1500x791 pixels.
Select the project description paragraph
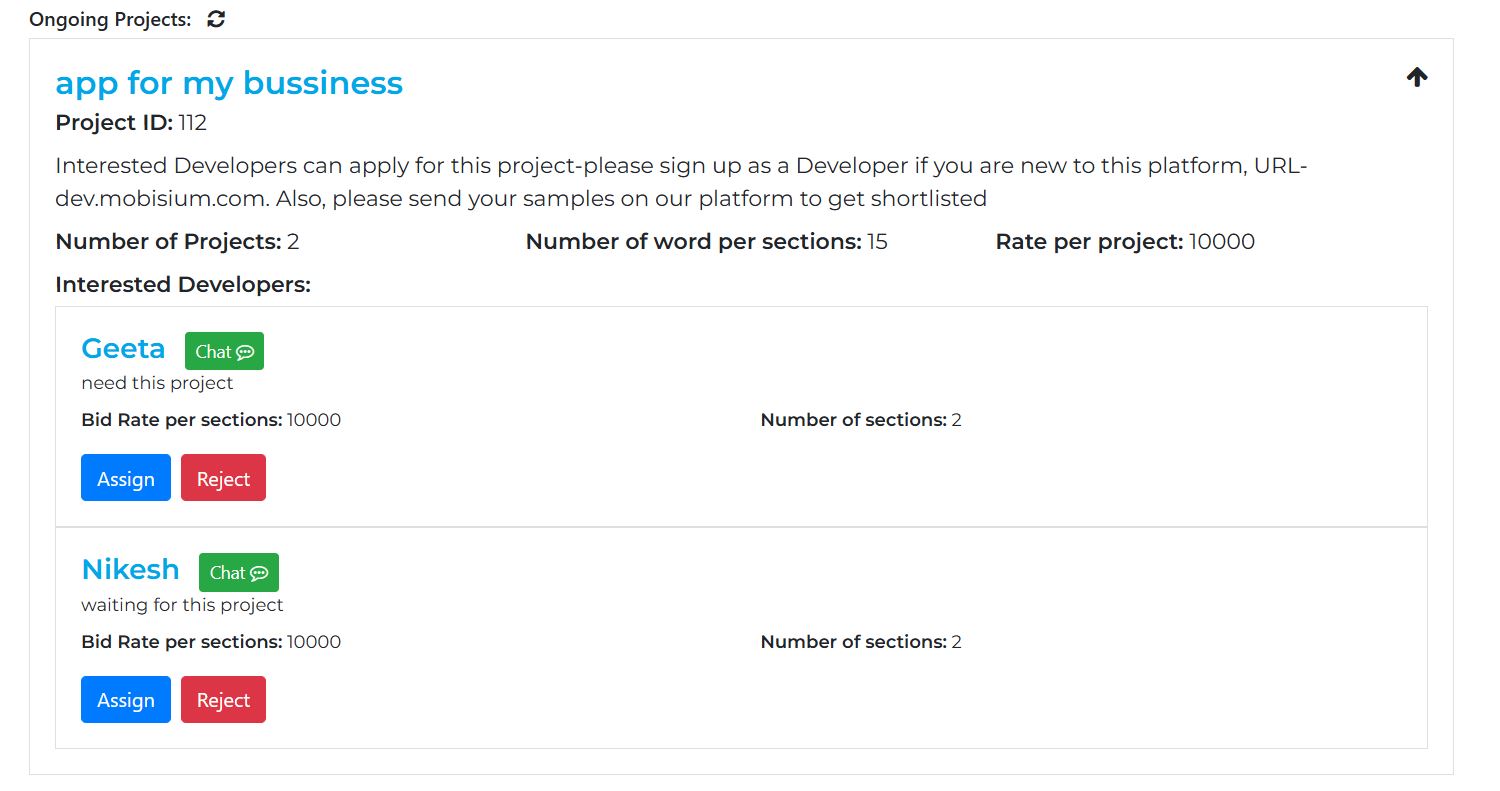[682, 182]
